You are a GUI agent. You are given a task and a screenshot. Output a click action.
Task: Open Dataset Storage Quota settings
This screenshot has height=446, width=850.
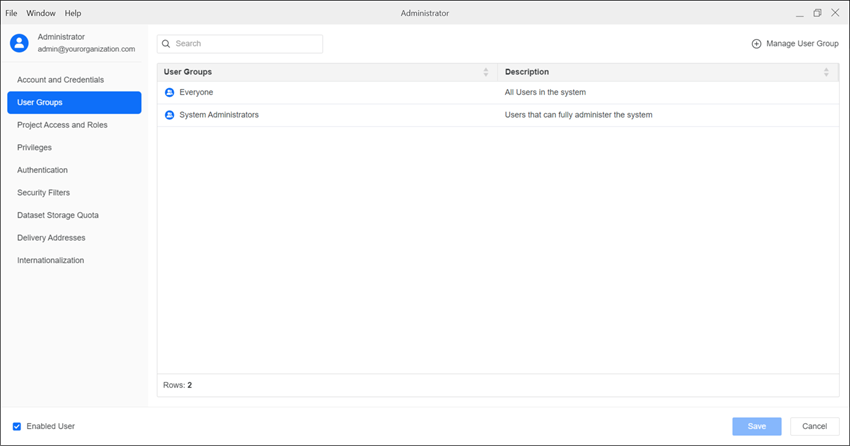pos(58,215)
